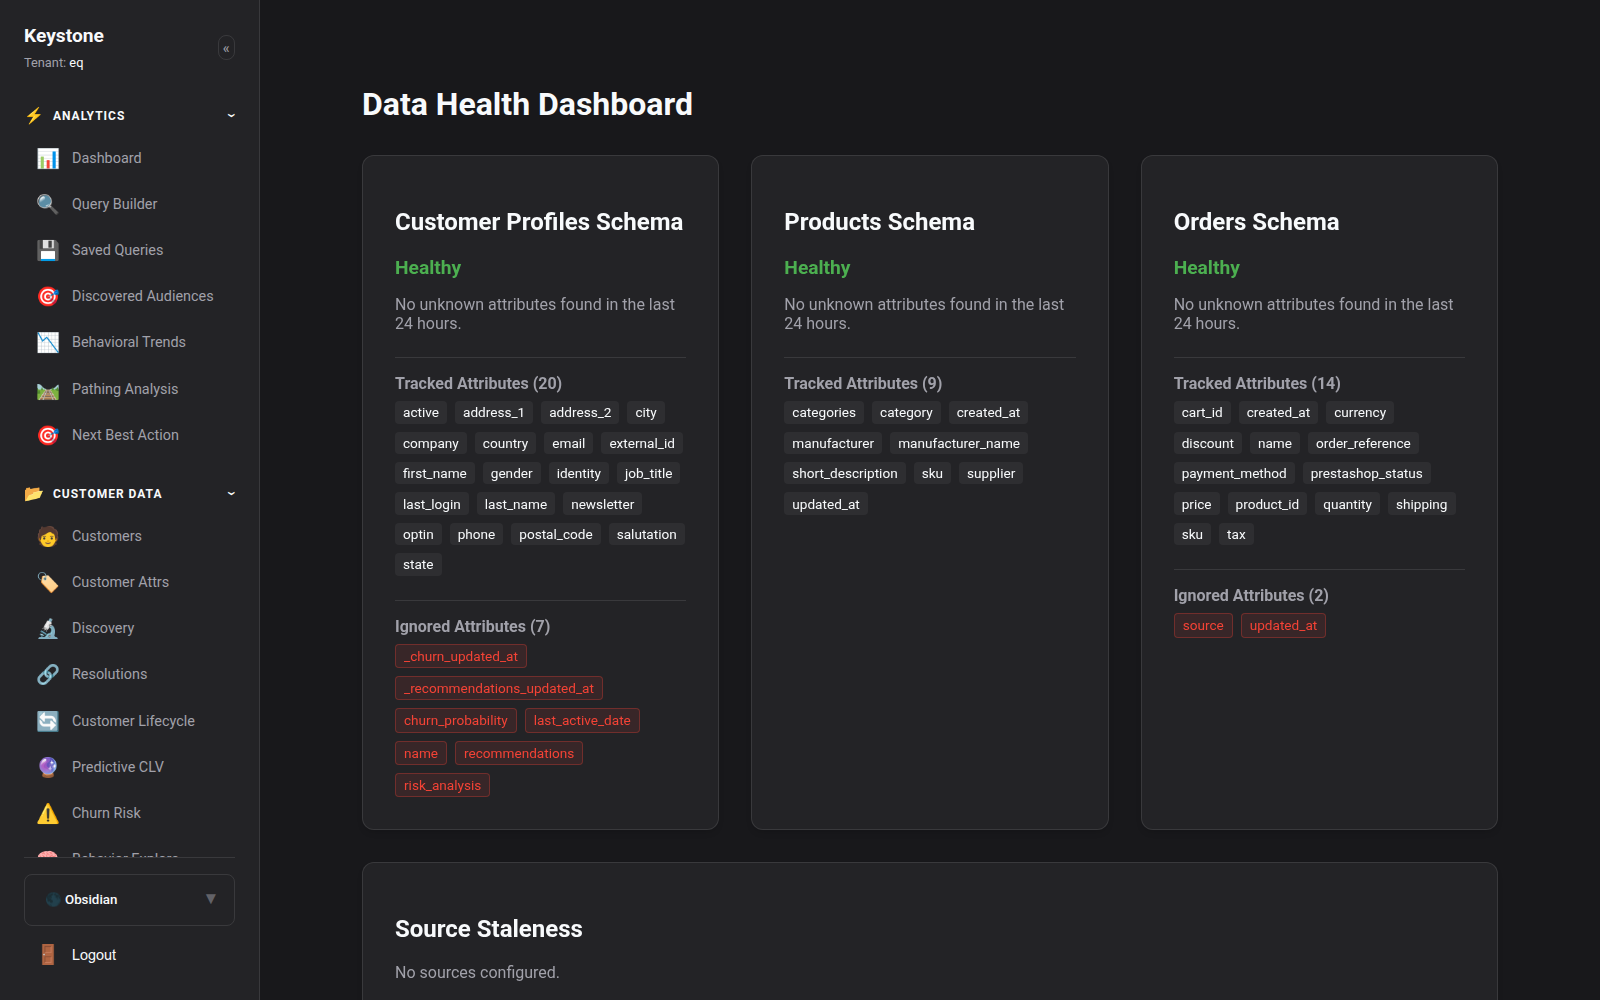The image size is (1600, 1000).
Task: Click the Pathing Analysis icon
Action: pos(48,389)
